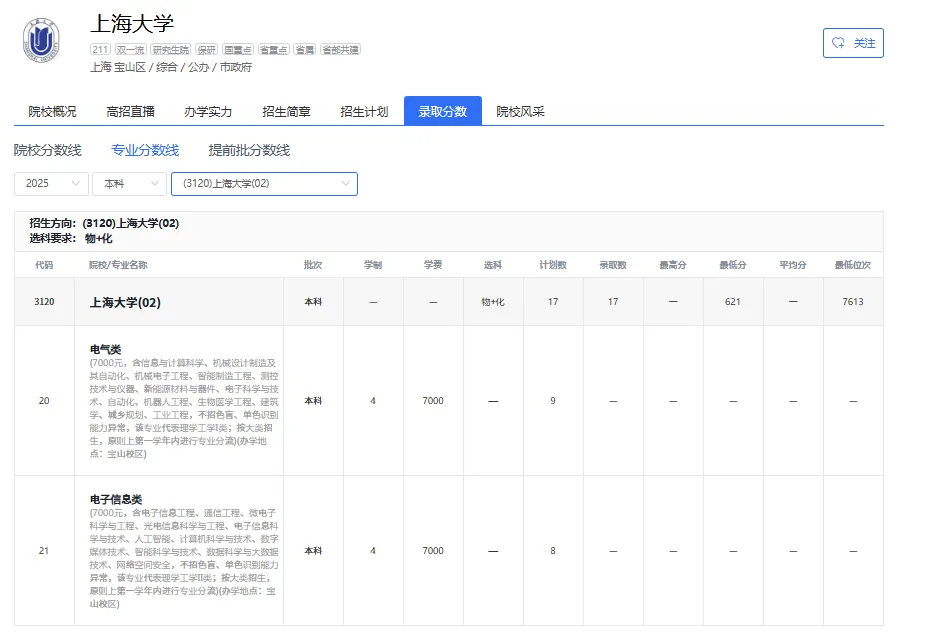This screenshot has width=939, height=636.
Task: Click the 国重点 tag
Action: tap(238, 50)
